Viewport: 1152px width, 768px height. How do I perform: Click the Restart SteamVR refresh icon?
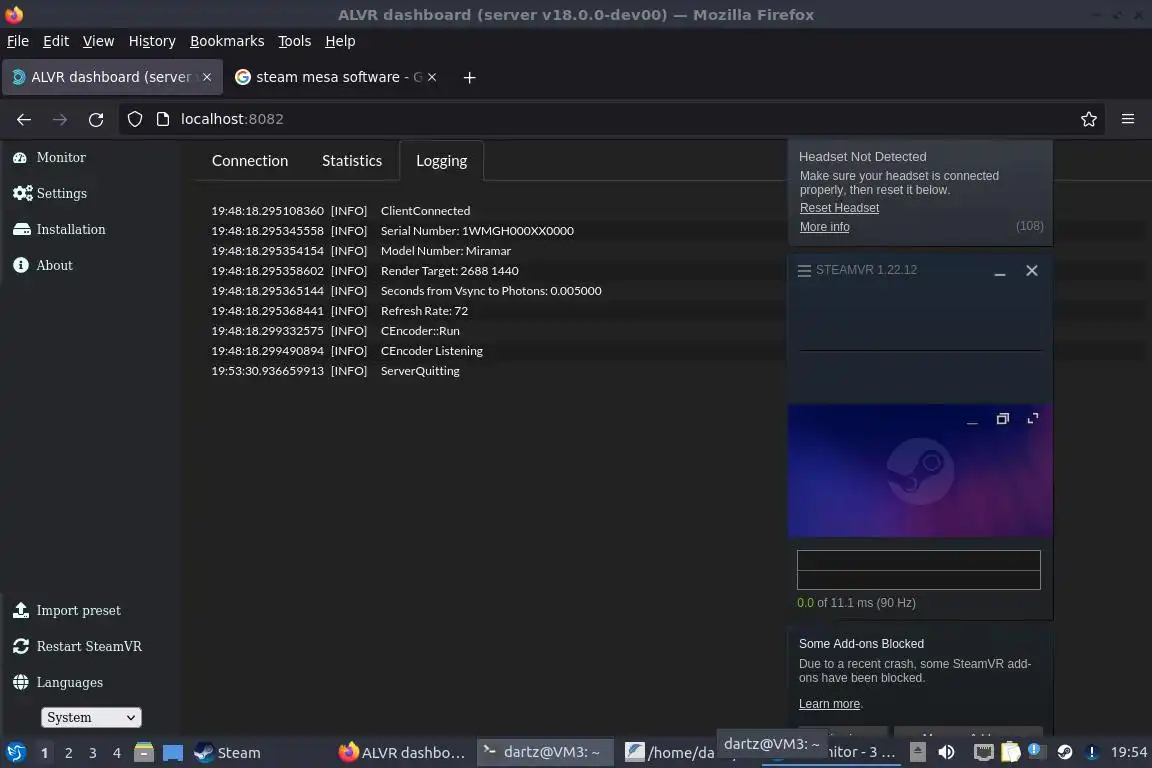click(21, 646)
